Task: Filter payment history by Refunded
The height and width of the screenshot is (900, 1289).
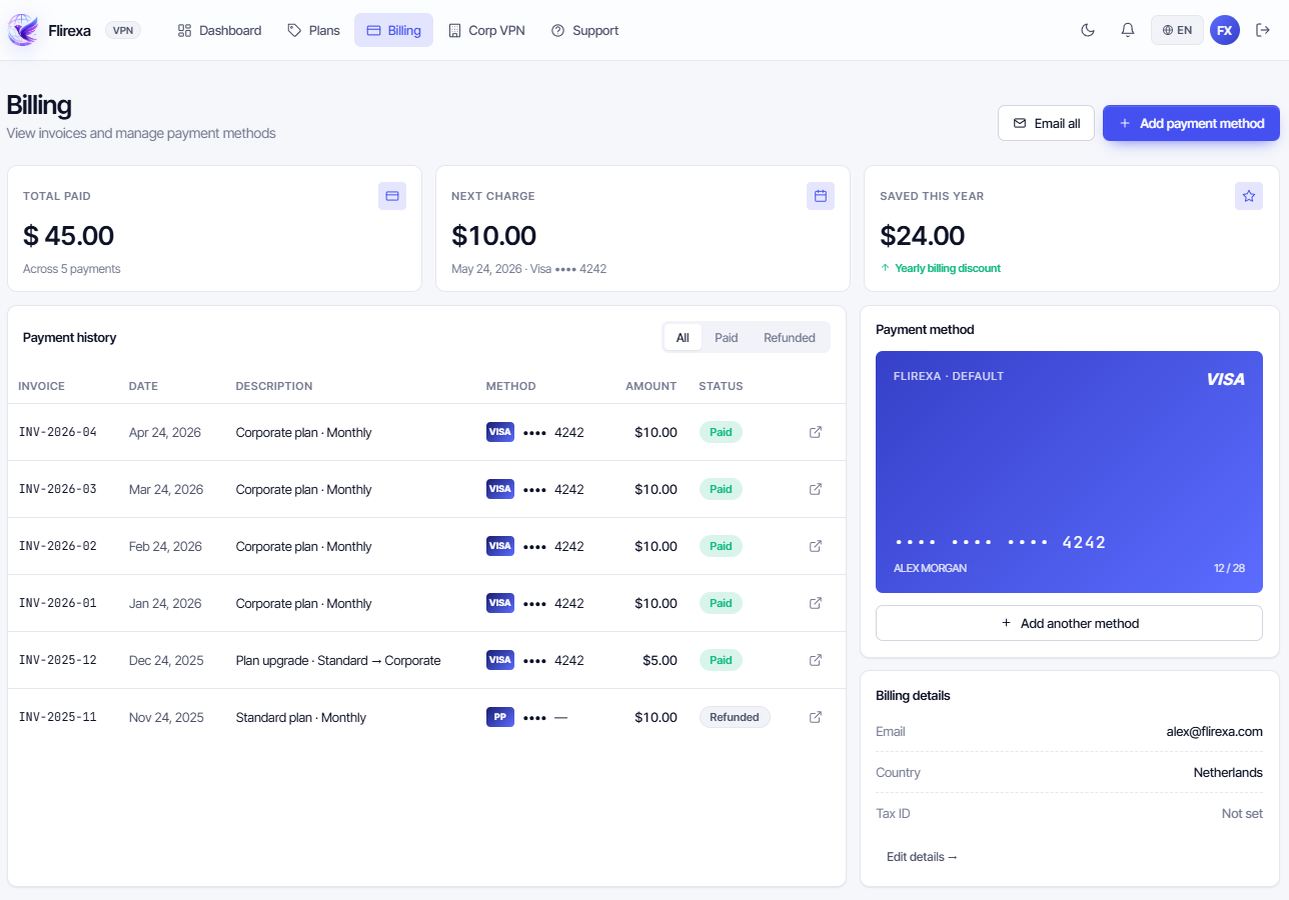Action: pyautogui.click(x=790, y=338)
